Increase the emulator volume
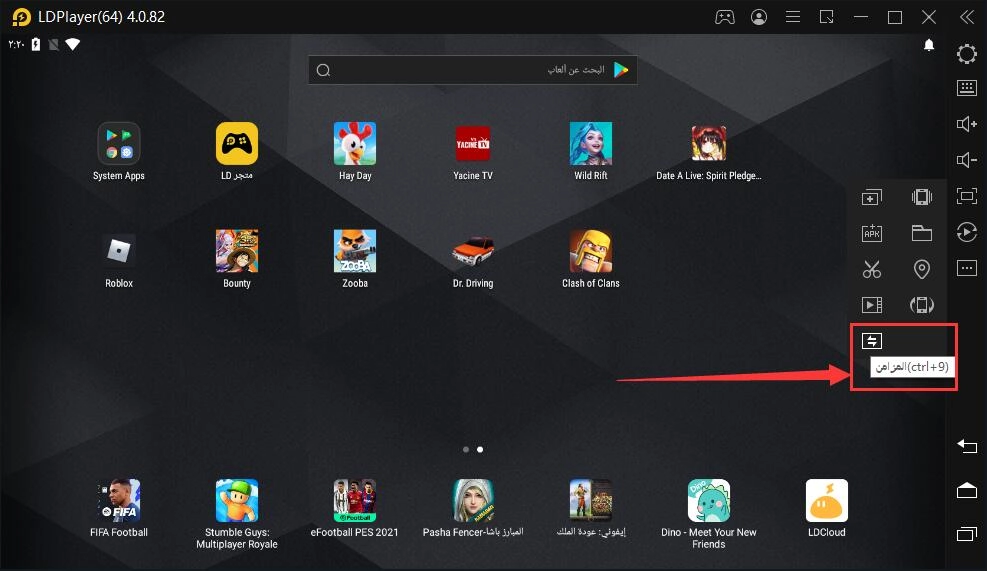Viewport: 987px width, 571px height. [x=967, y=124]
